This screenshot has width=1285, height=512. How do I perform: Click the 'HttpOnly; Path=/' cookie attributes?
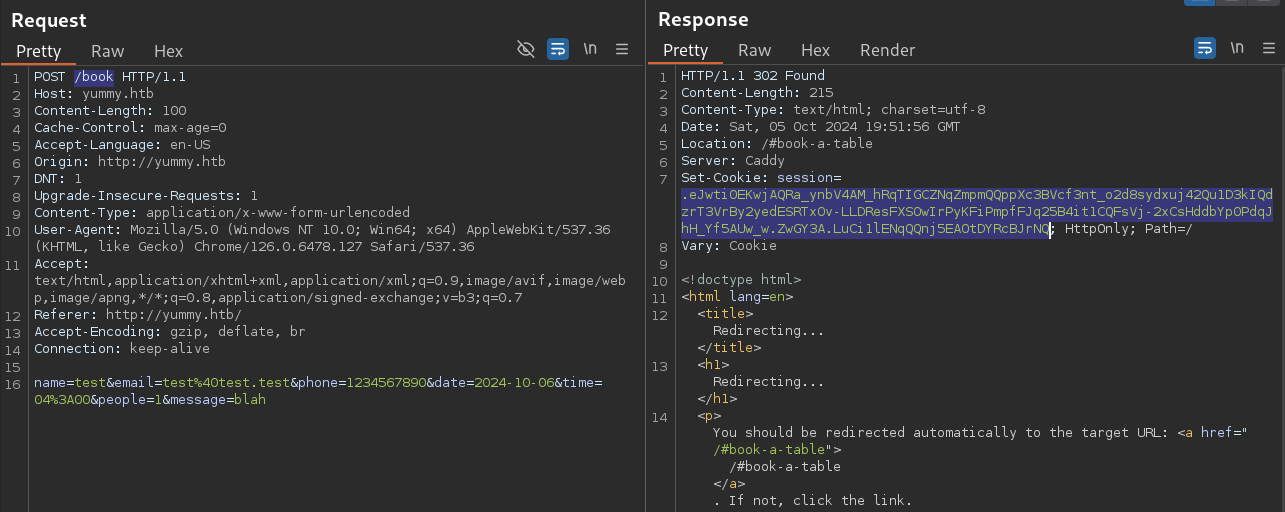[1129, 229]
